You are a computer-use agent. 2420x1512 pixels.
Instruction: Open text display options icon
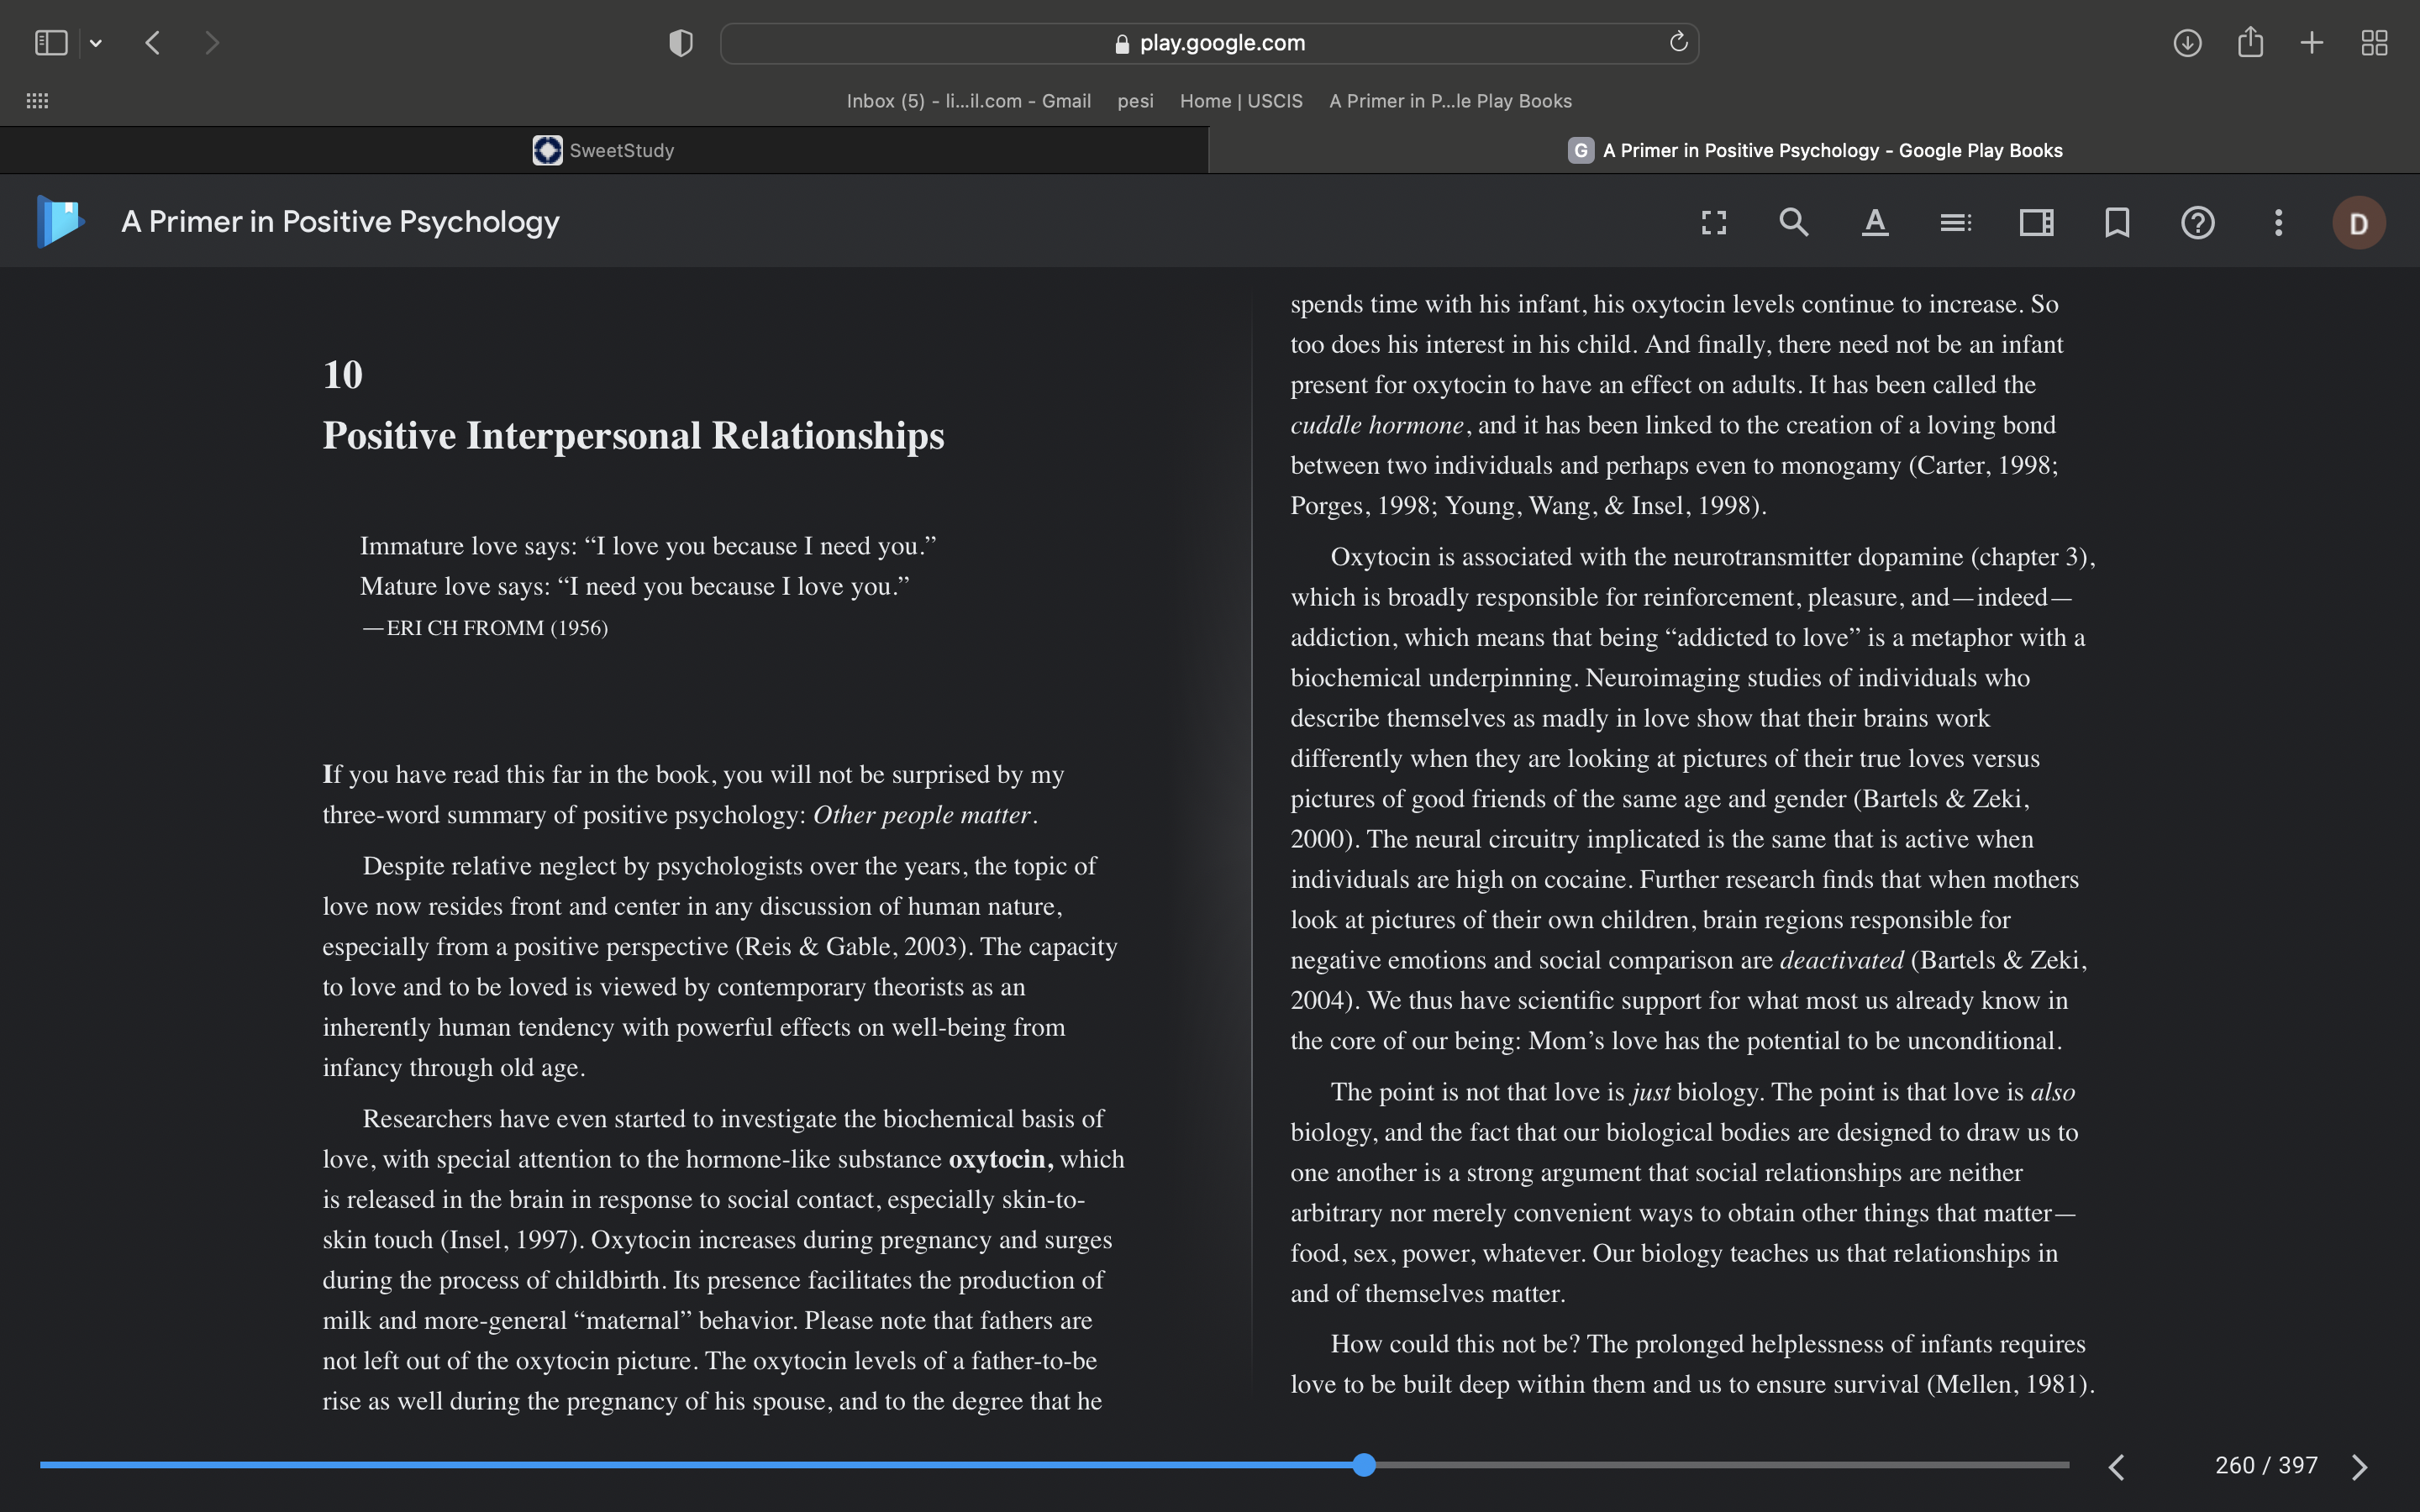1875,222
